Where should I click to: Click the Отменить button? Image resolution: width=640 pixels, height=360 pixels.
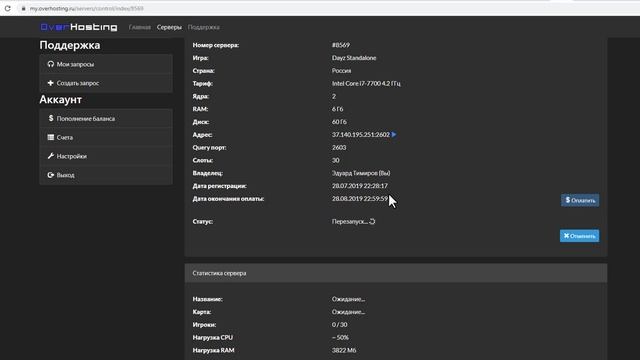pos(580,236)
